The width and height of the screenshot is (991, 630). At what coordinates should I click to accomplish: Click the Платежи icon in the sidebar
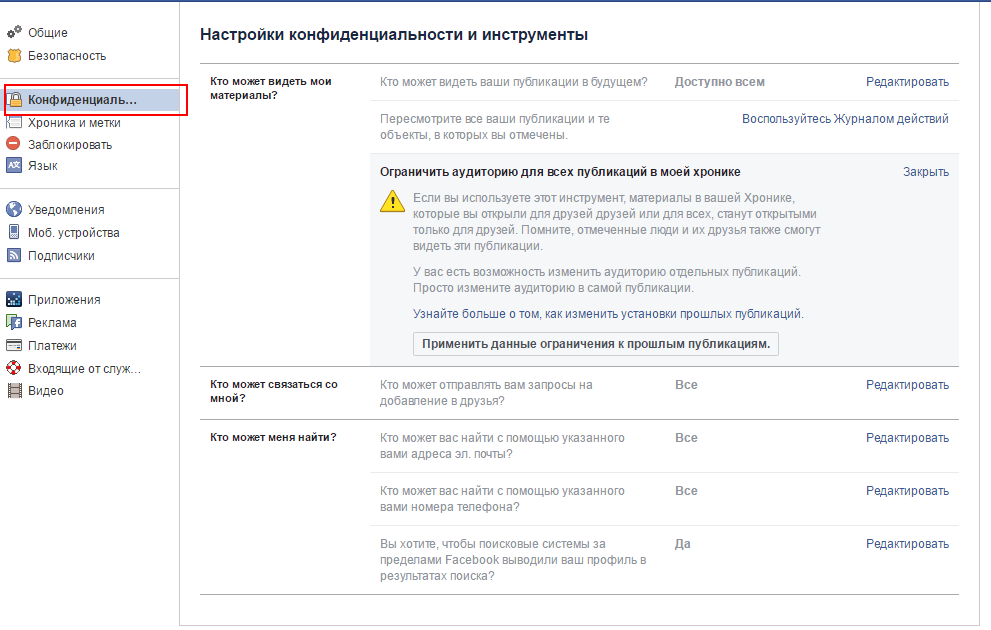(15, 345)
